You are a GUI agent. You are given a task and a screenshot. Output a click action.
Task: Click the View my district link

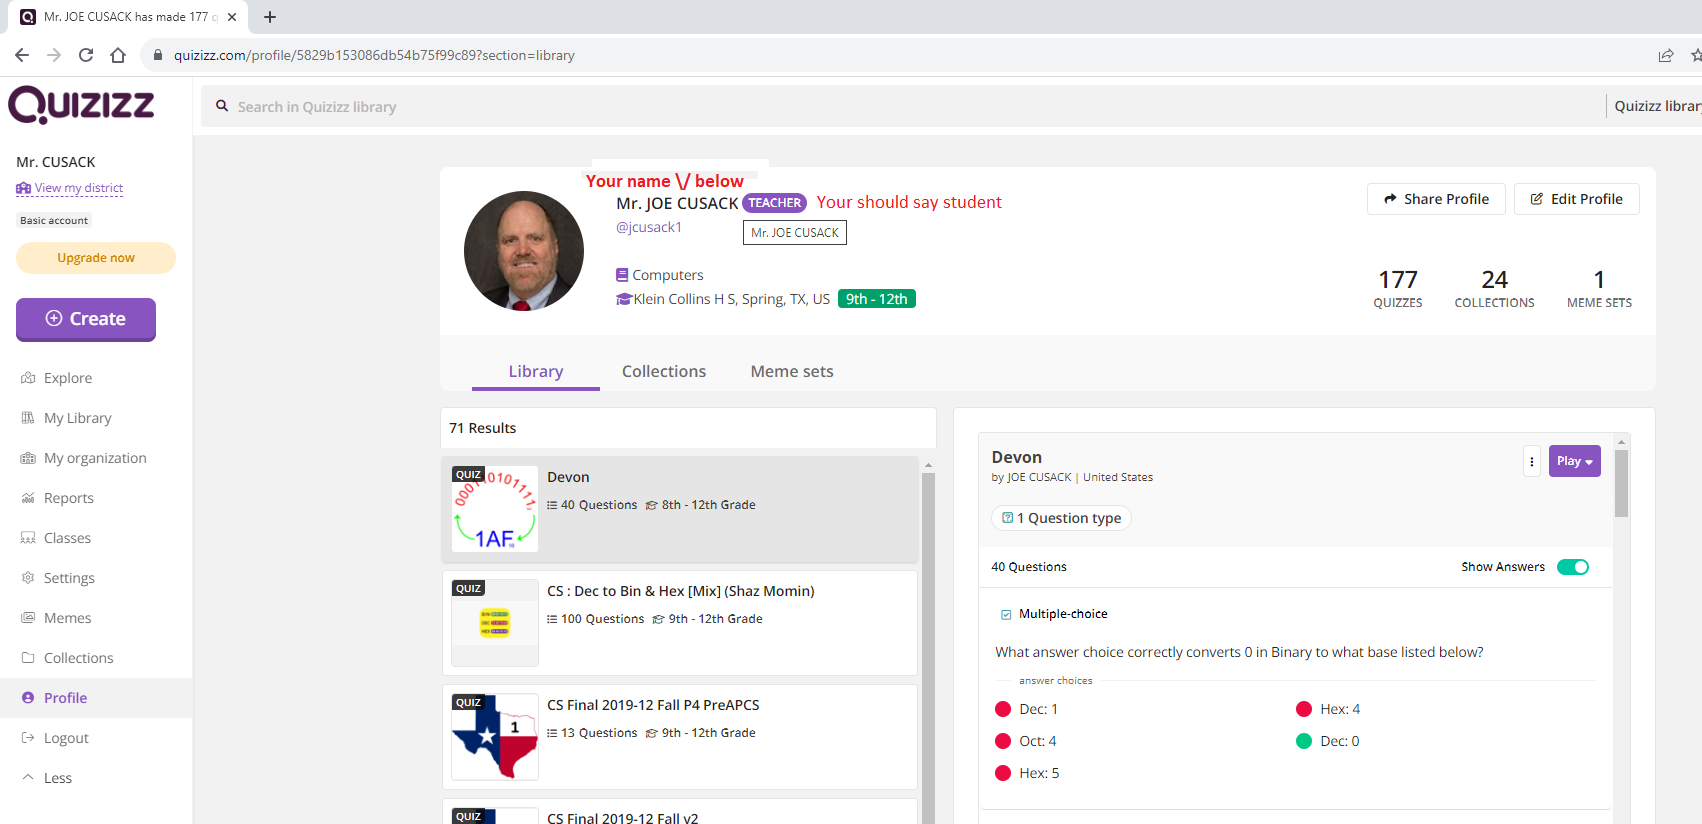tap(78, 188)
